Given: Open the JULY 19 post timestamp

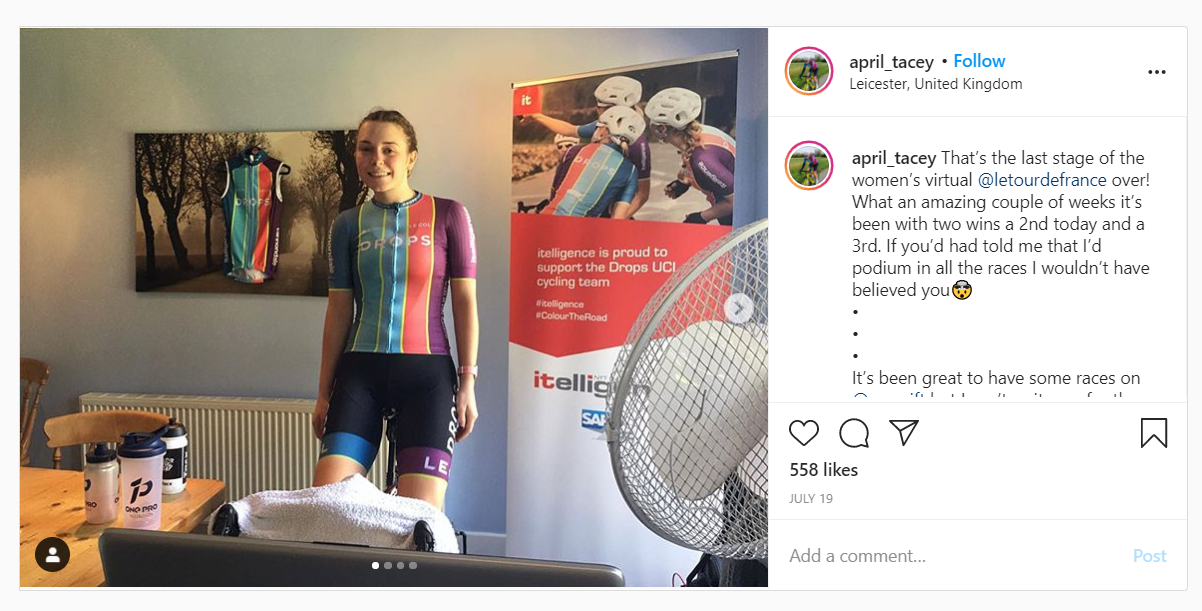Looking at the screenshot, I should pos(811,498).
